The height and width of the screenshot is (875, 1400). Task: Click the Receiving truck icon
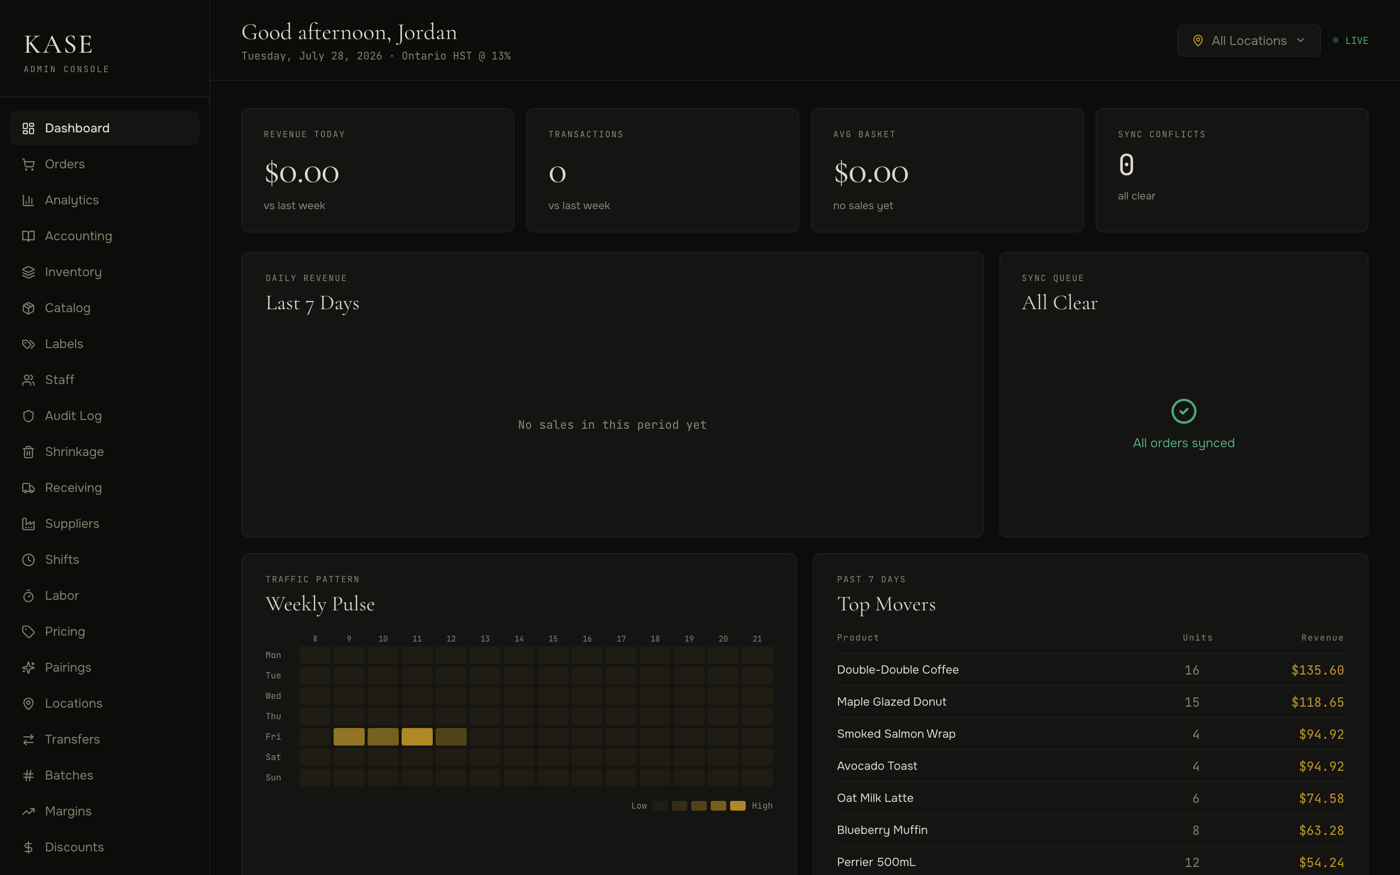coord(28,488)
